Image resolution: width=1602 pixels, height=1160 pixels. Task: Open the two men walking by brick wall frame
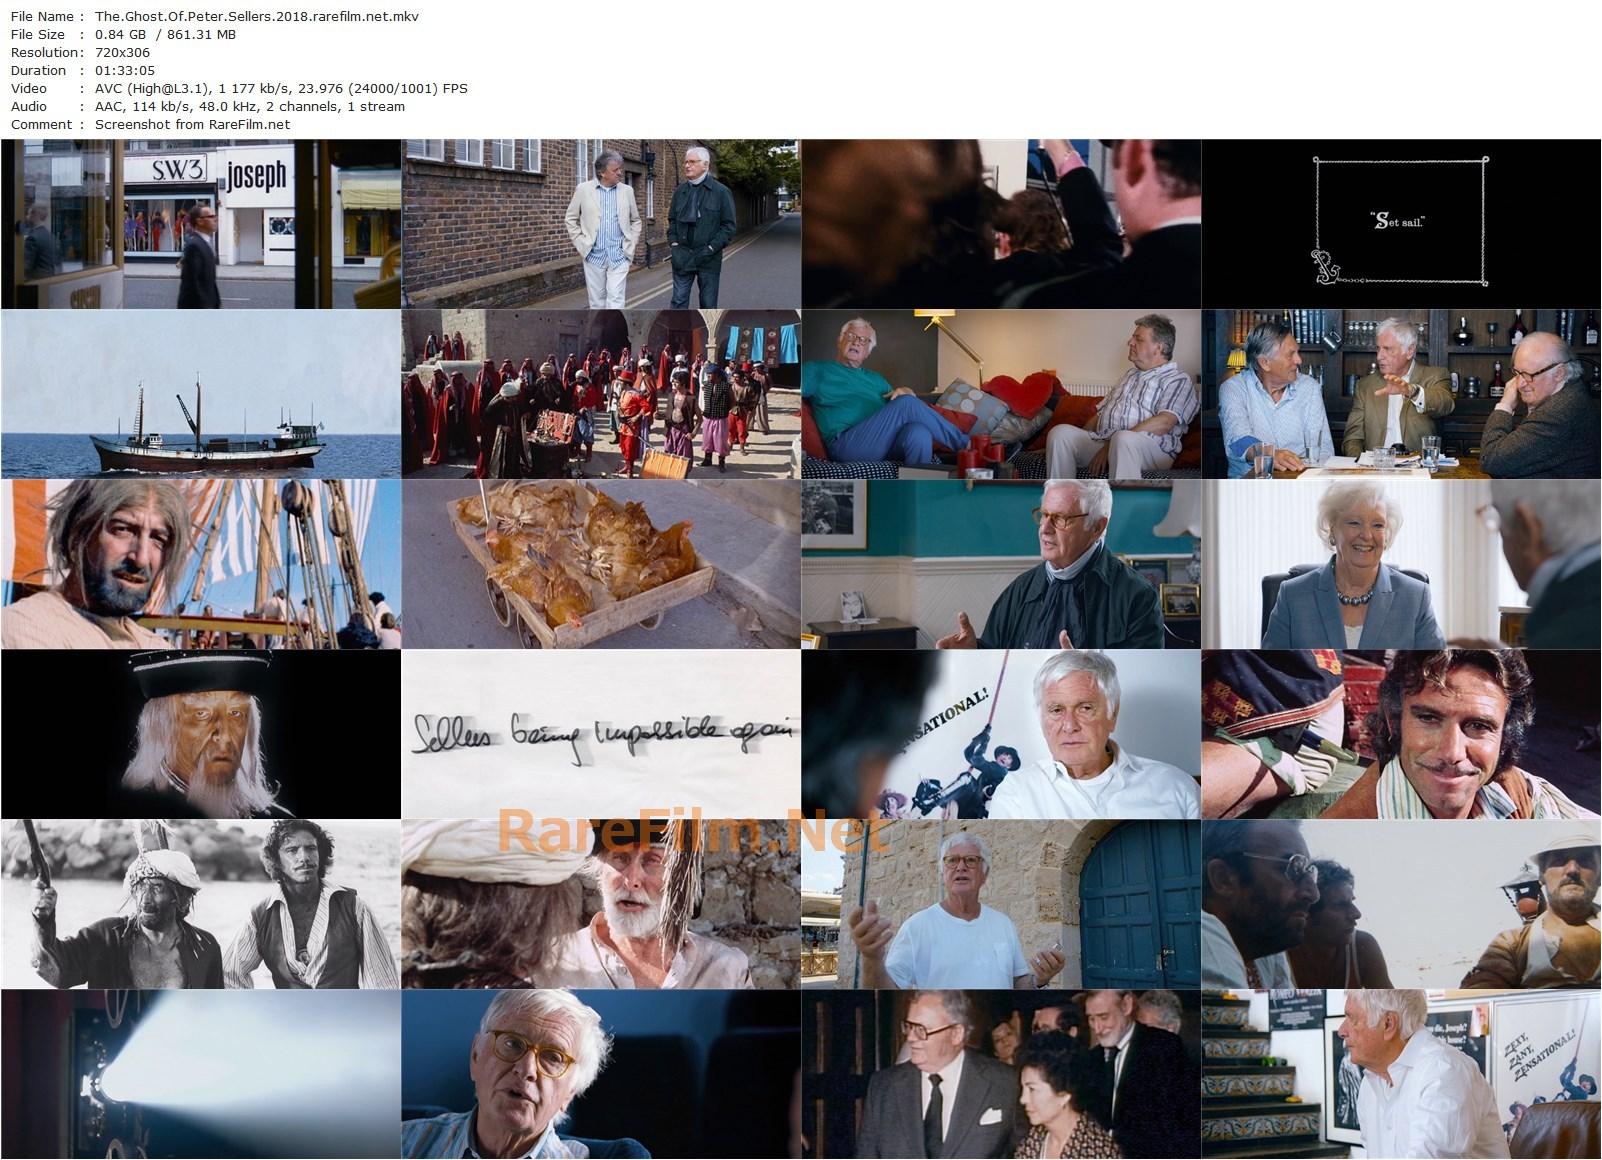coord(601,224)
